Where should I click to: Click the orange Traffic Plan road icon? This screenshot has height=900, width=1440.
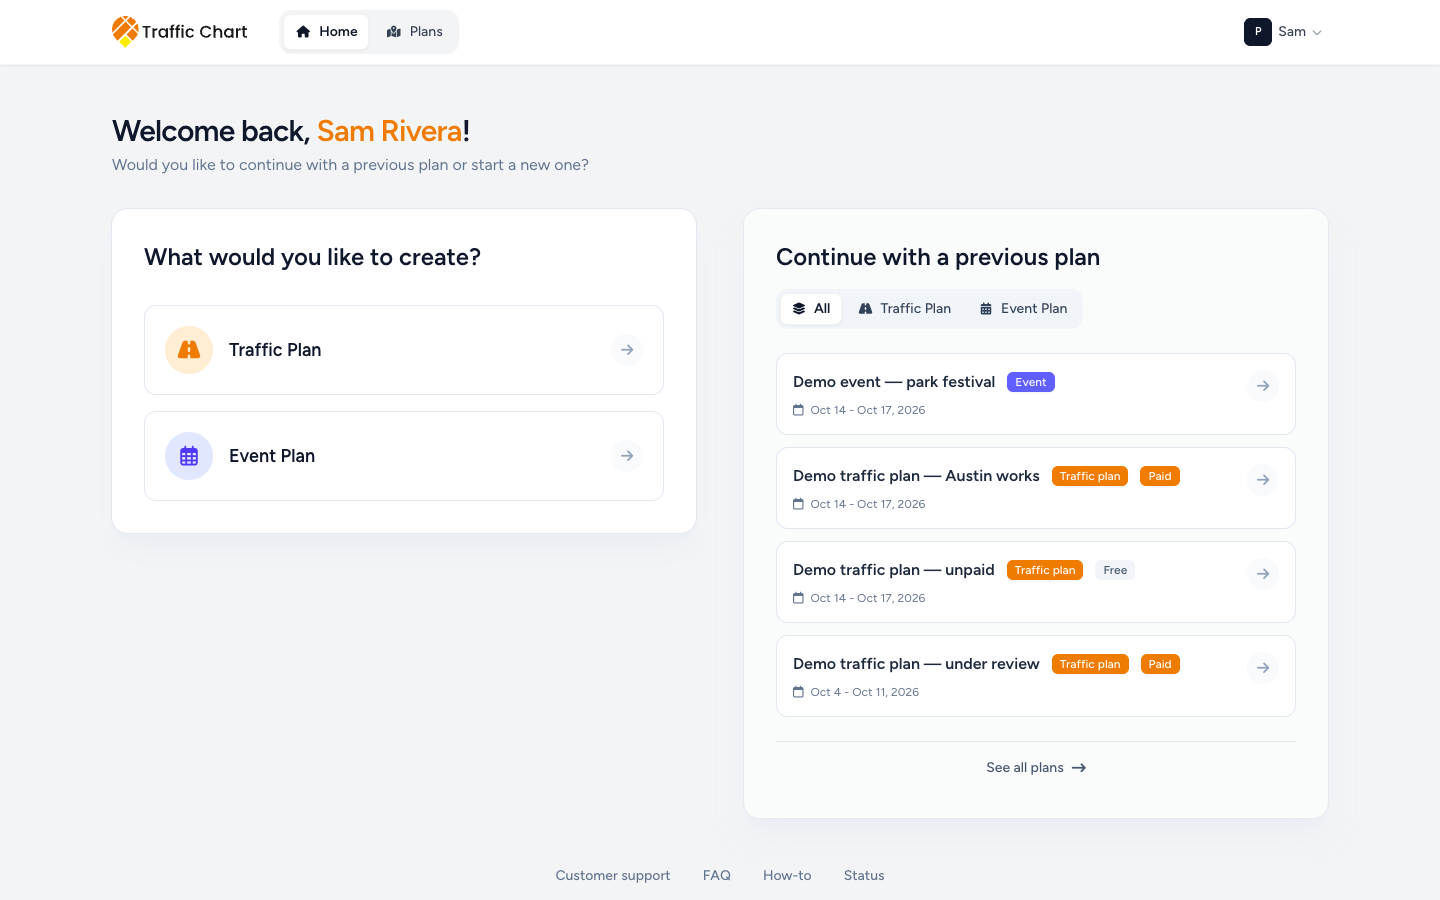[x=189, y=350]
